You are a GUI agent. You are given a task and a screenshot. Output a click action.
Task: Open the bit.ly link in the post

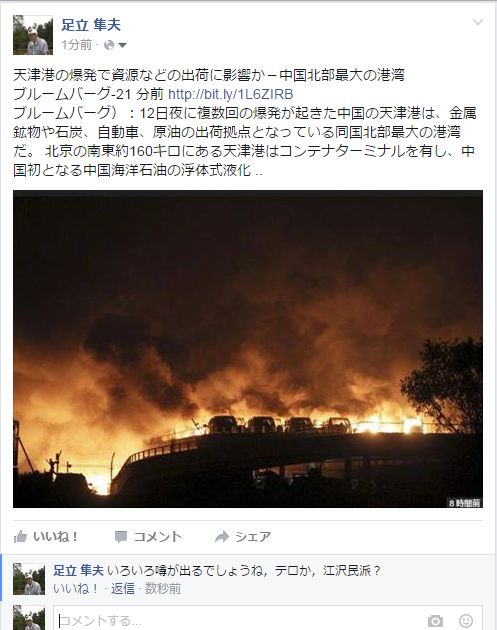coord(230,94)
